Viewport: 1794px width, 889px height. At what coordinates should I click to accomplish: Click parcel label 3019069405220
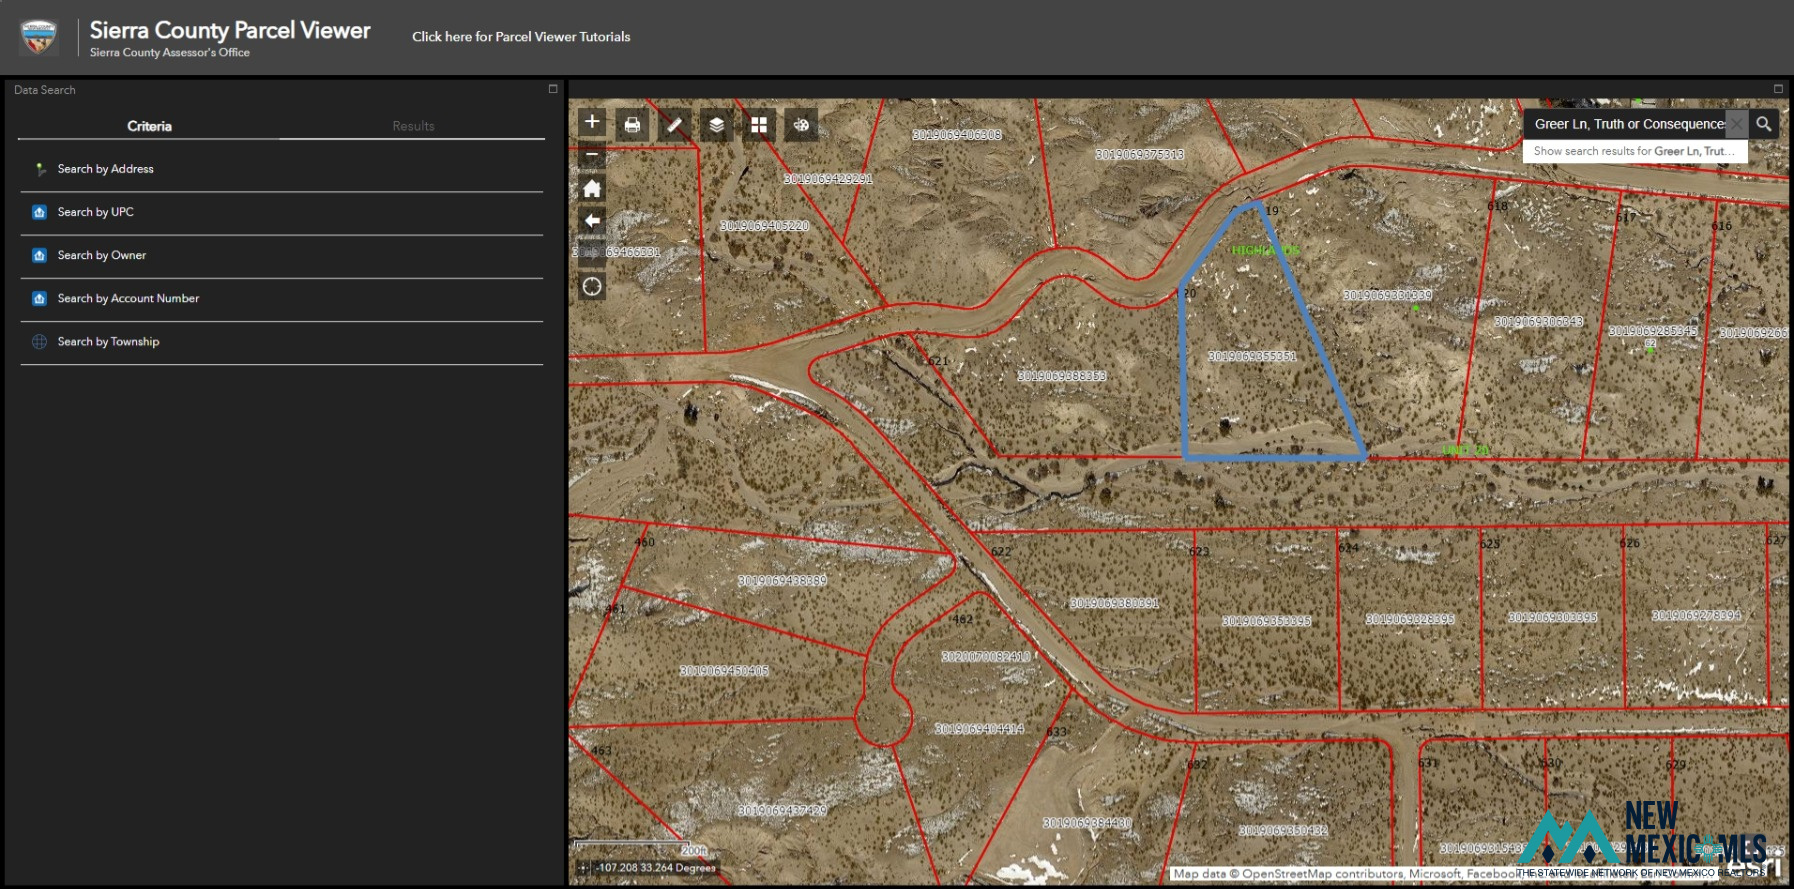pos(765,226)
